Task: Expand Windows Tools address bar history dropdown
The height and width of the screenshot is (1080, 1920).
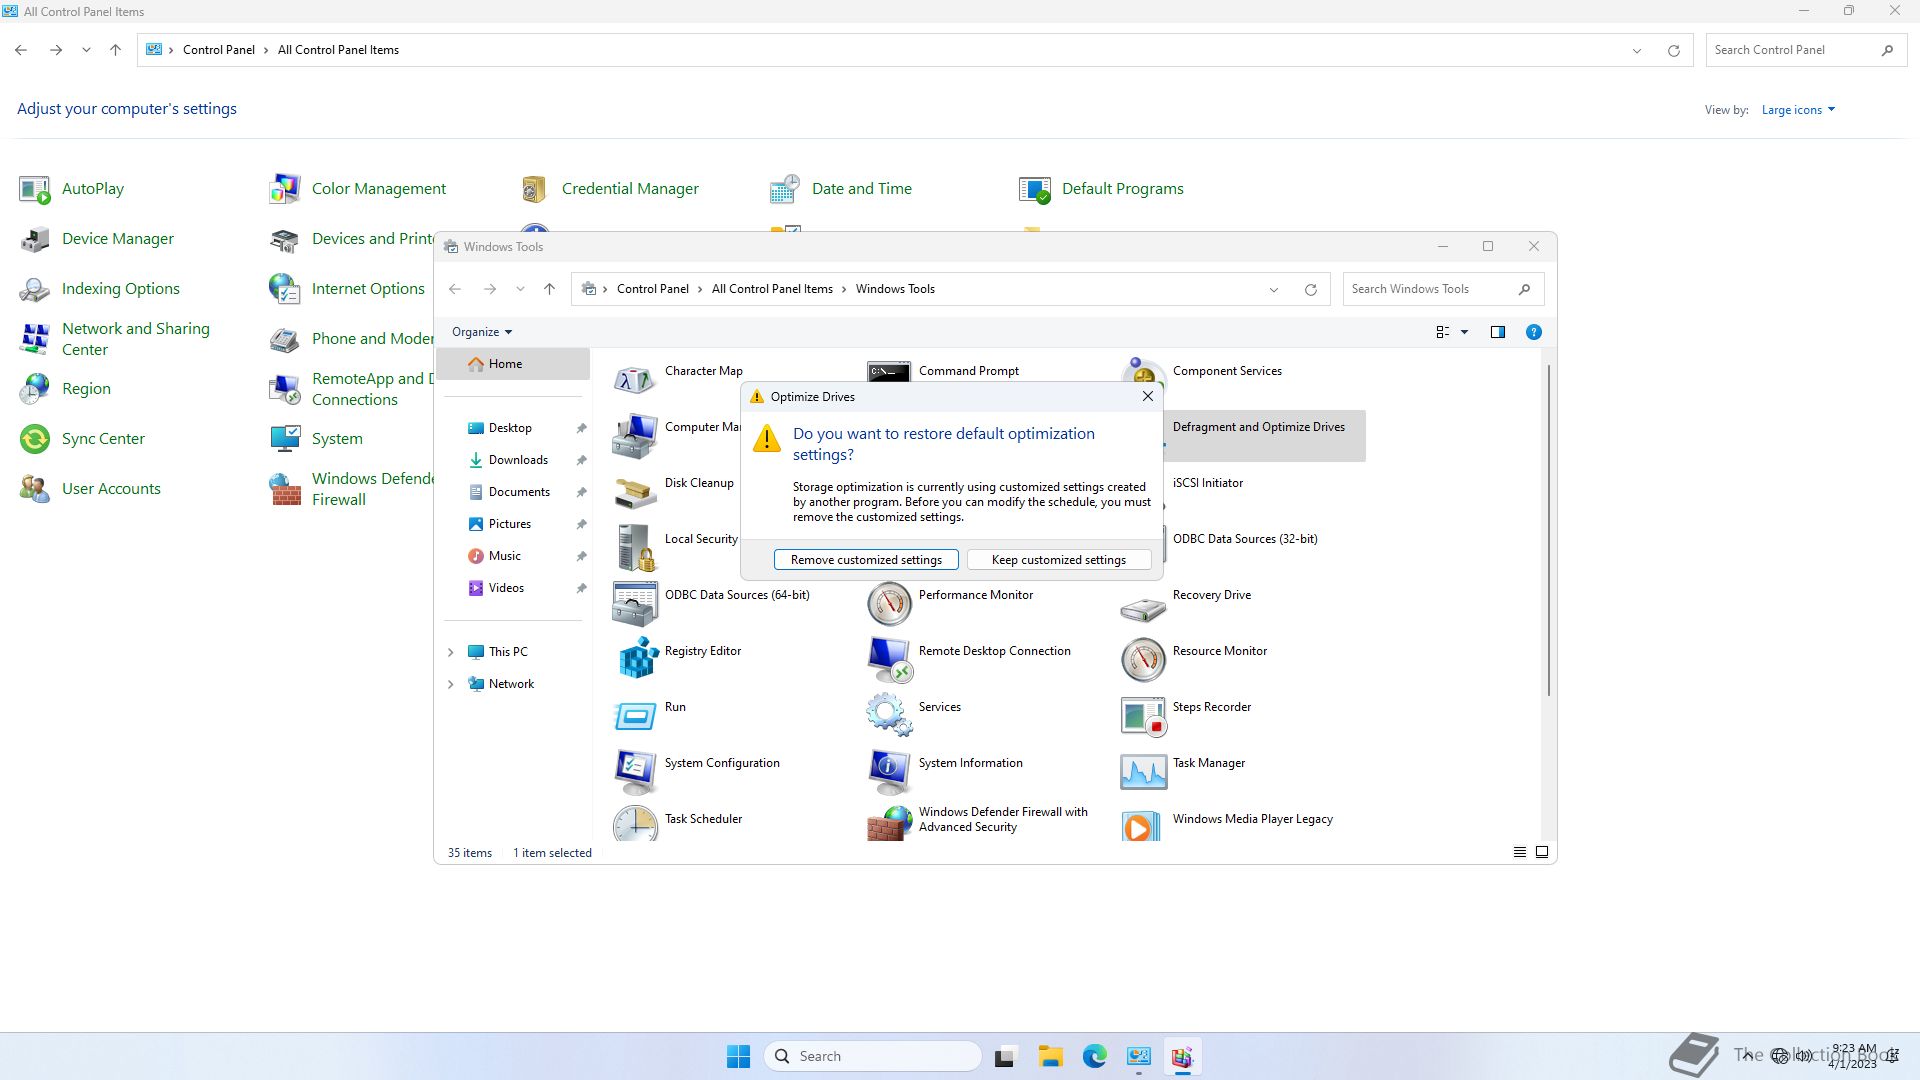Action: tap(1274, 290)
